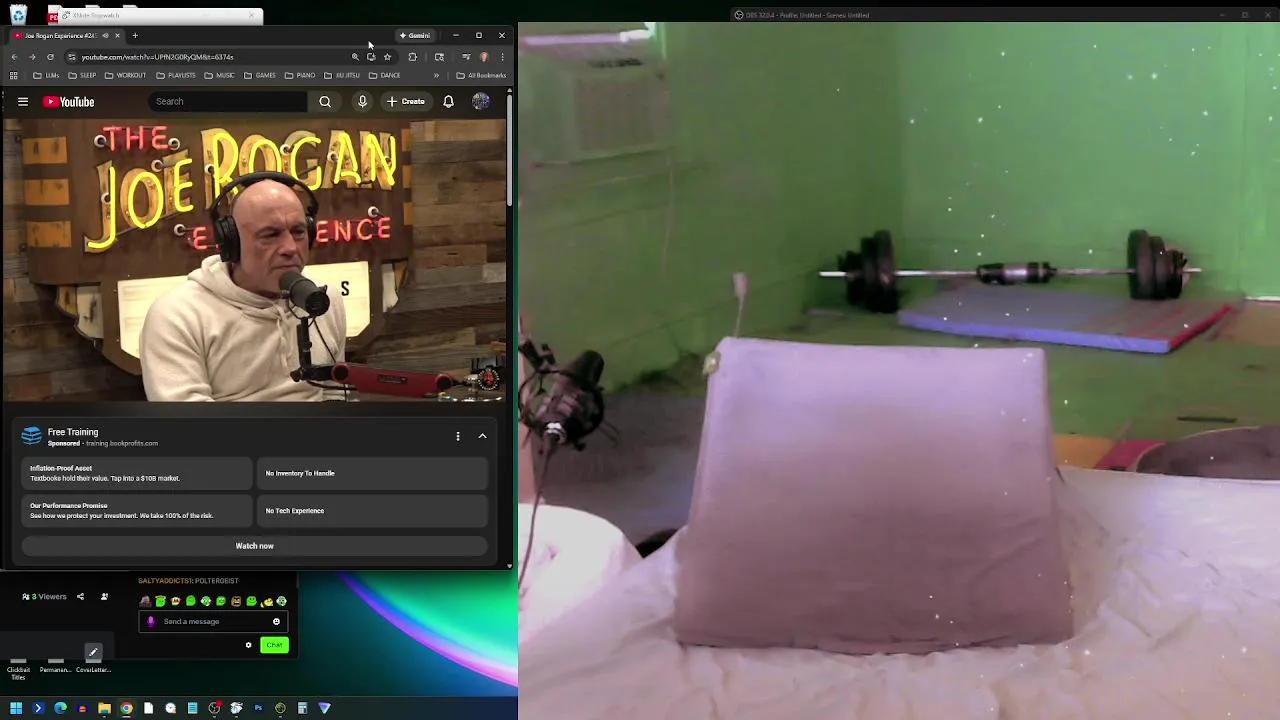The image size is (1280, 720).
Task: Open the Chrome apps grid shortcut
Action: click(x=14, y=75)
